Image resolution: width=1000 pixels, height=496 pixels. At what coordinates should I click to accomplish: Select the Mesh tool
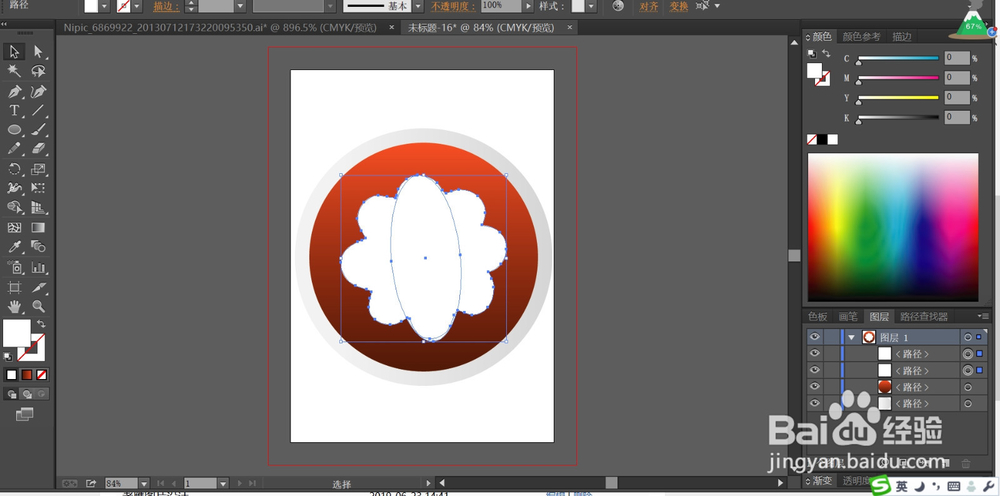tap(14, 228)
